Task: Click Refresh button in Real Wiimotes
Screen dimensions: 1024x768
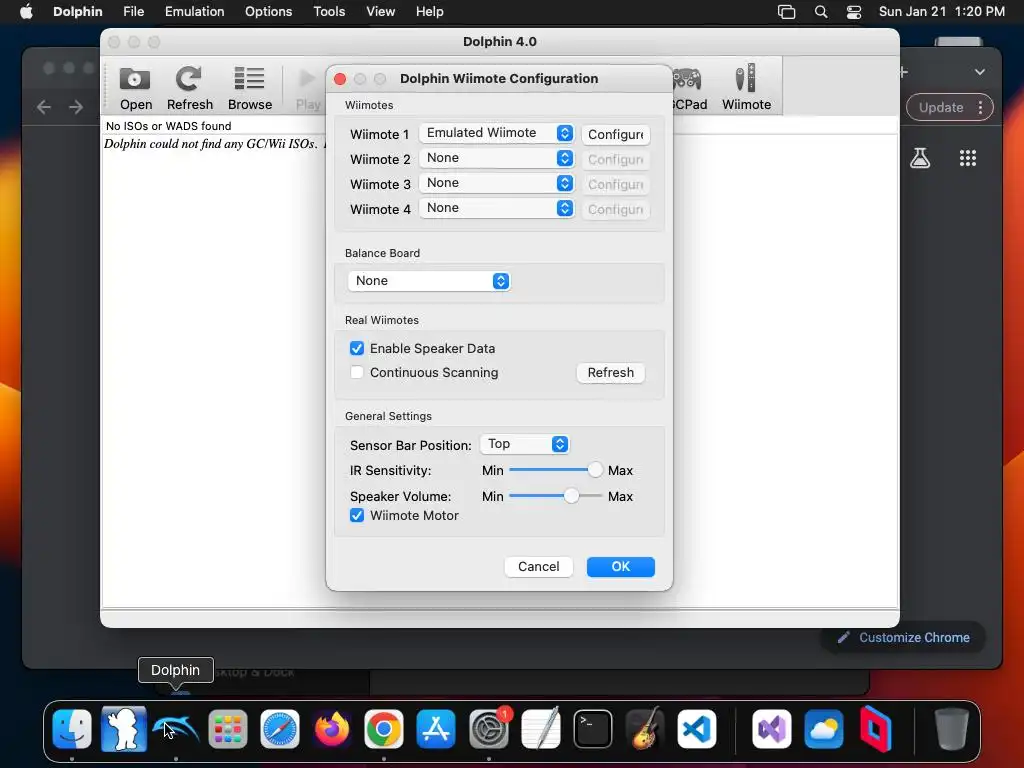Action: [611, 372]
